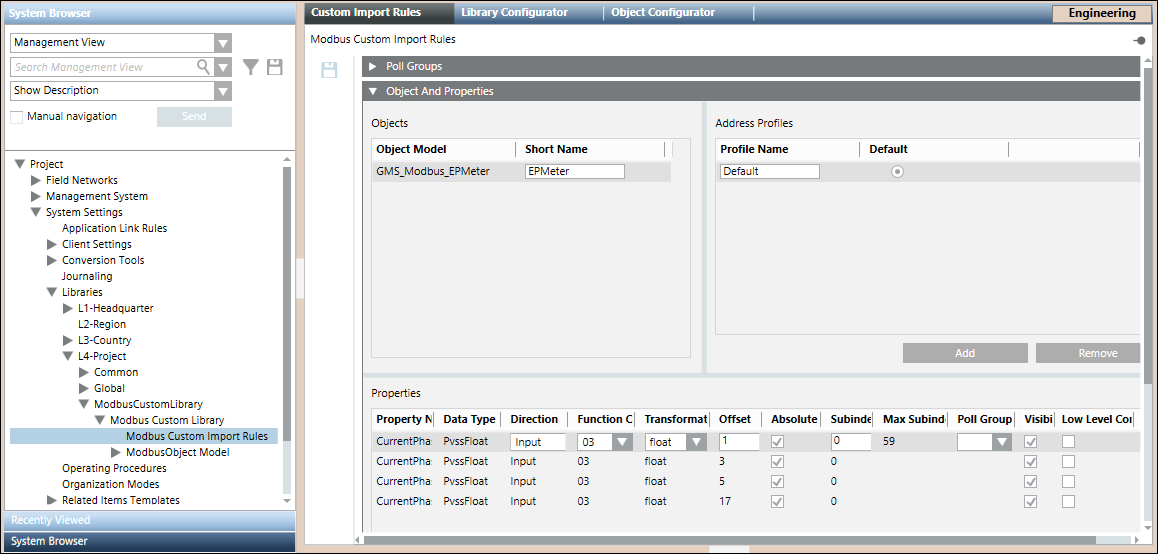Click the save icon beside the filter funnel
The width and height of the screenshot is (1158, 554).
point(275,67)
